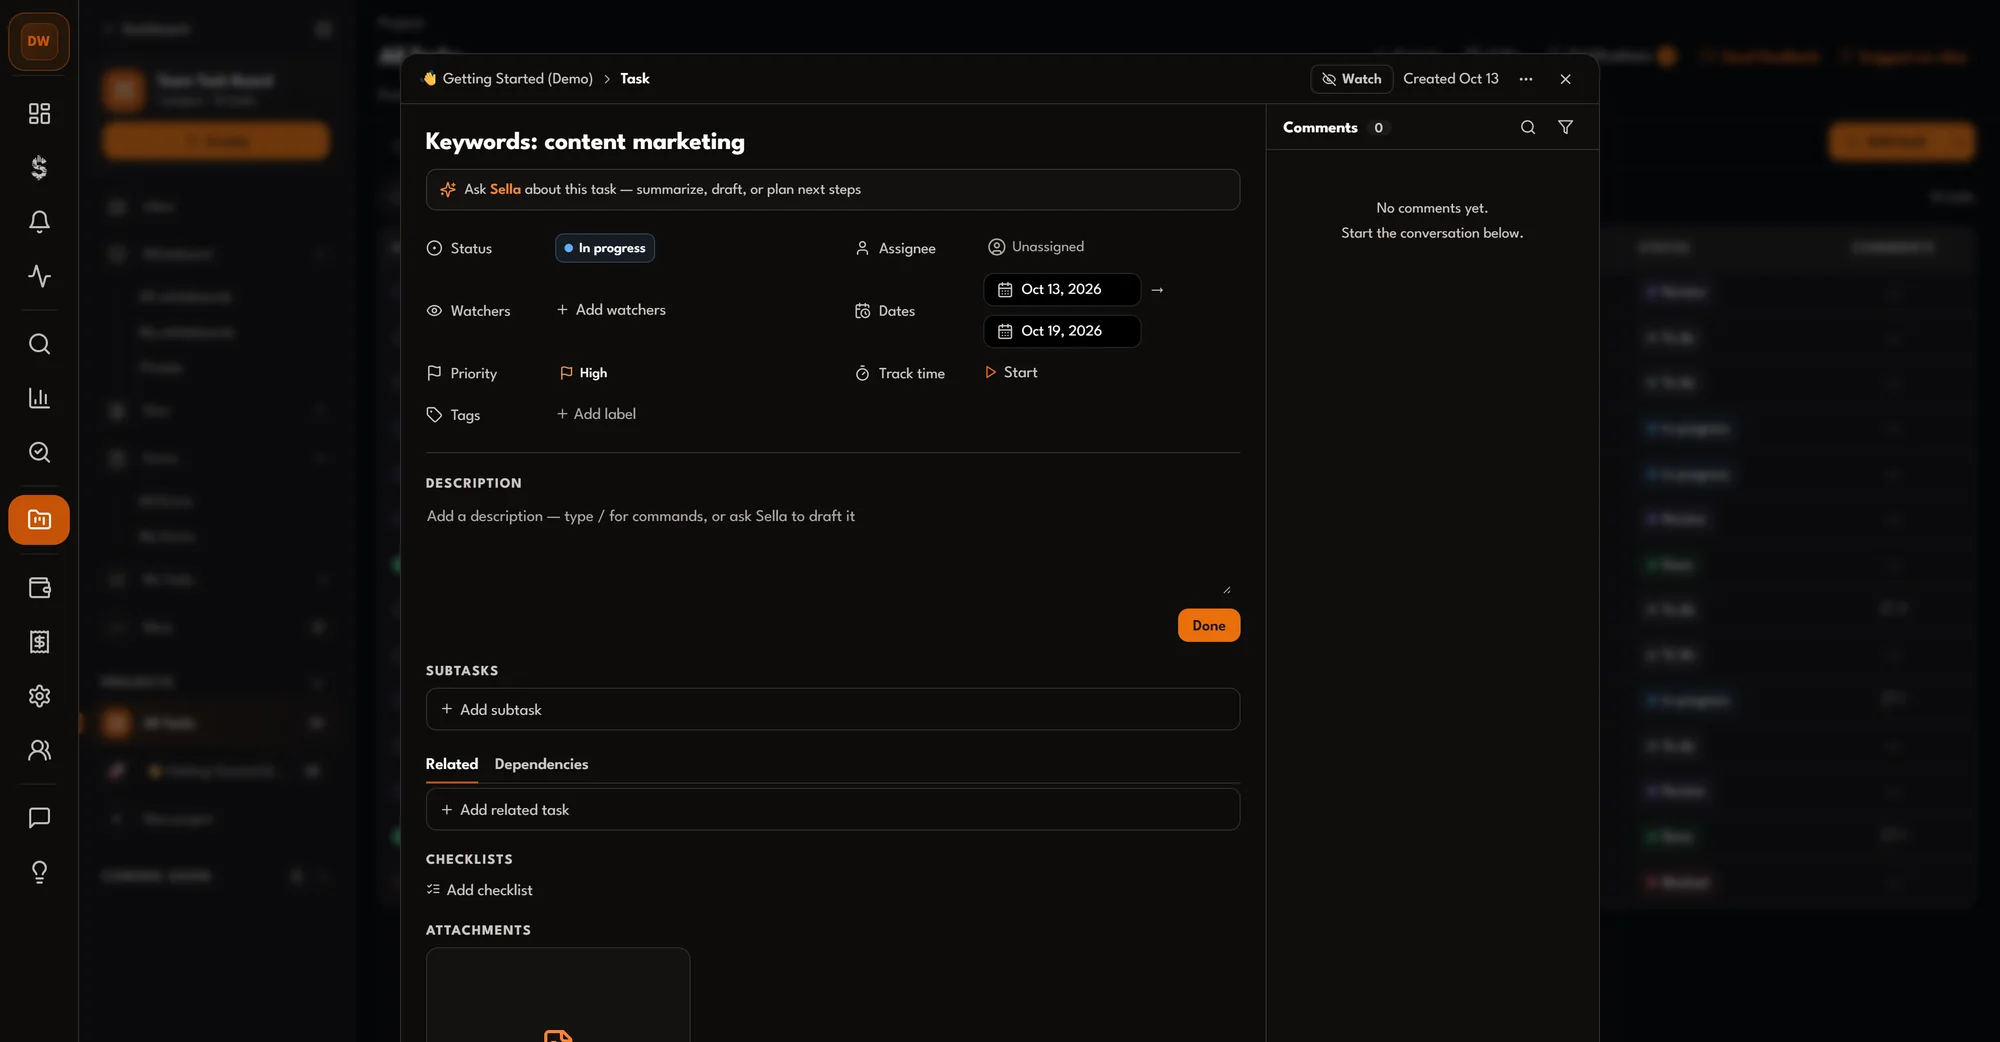
Task: Change the In progress status
Action: [x=605, y=248]
